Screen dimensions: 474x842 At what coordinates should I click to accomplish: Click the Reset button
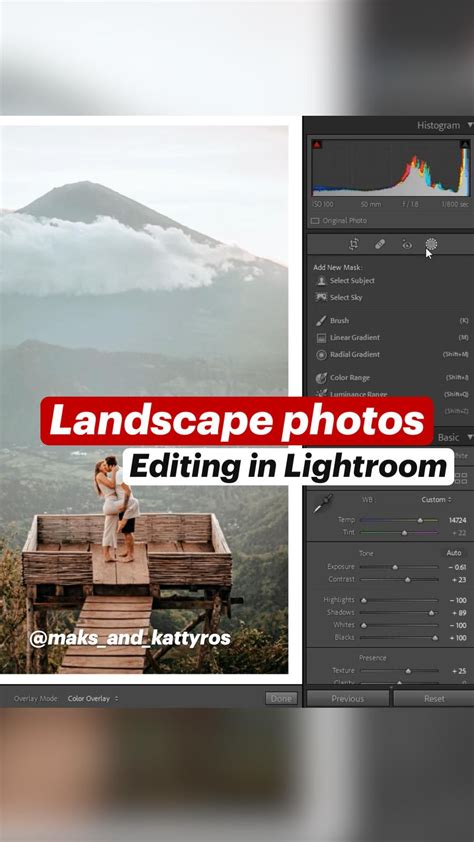[x=434, y=699]
